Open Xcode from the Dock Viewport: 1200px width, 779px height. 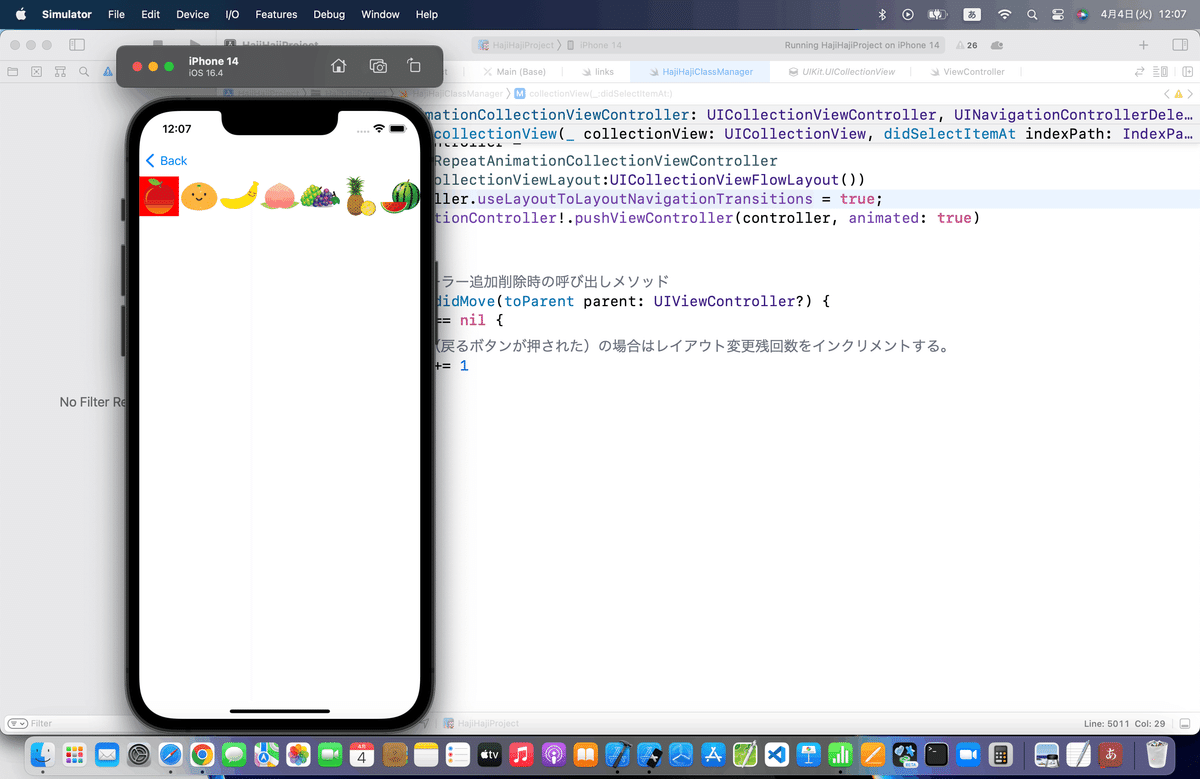617,753
